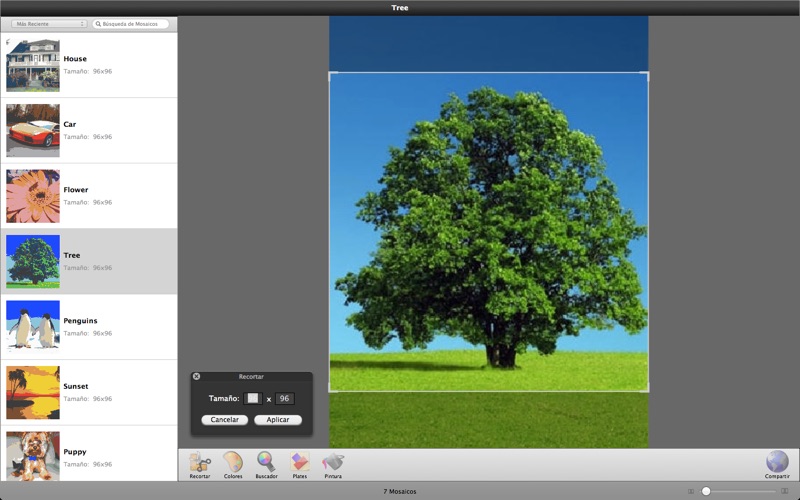Select the House mosaic in the list
The height and width of the screenshot is (500, 800).
[89, 65]
